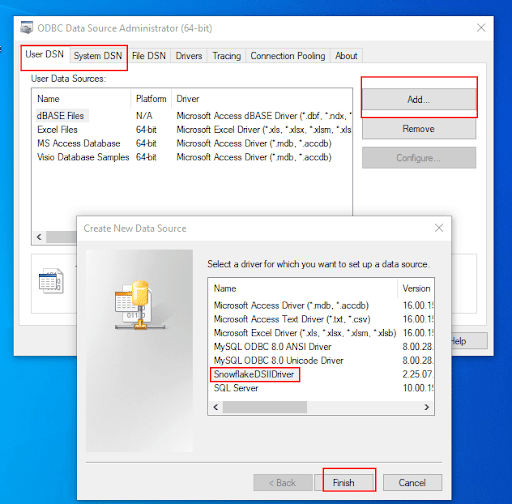Select MySQL ODBC 8.0 ANSI Driver
The height and width of the screenshot is (504, 512).
(x=272, y=347)
